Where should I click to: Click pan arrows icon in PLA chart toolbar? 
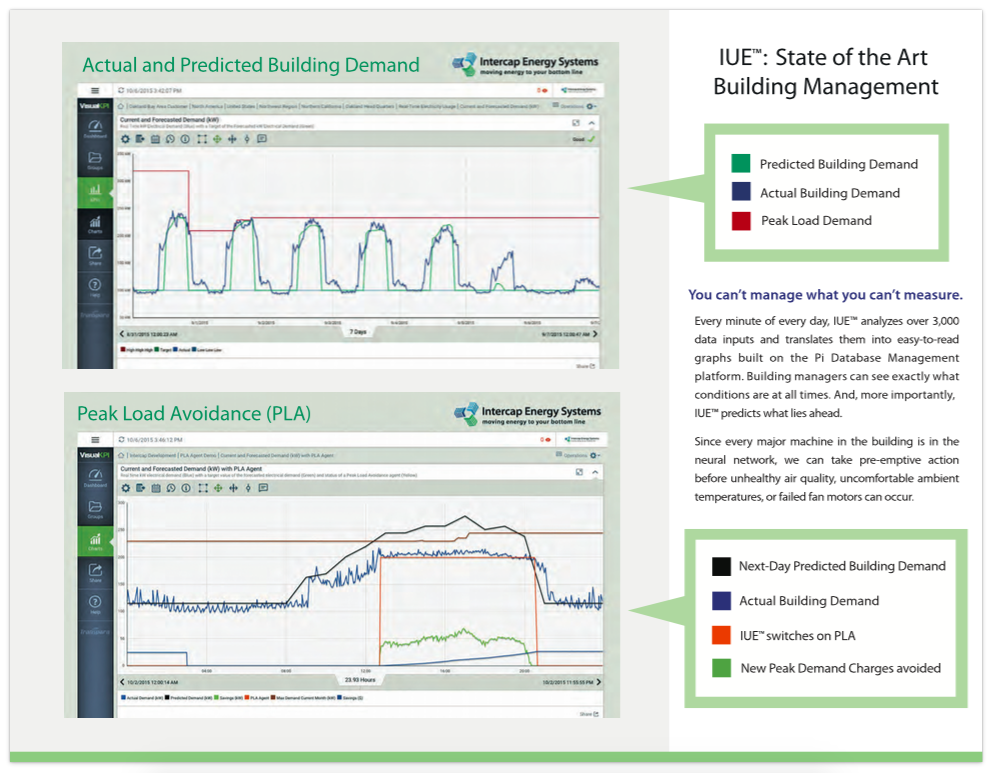pyautogui.click(x=233, y=488)
